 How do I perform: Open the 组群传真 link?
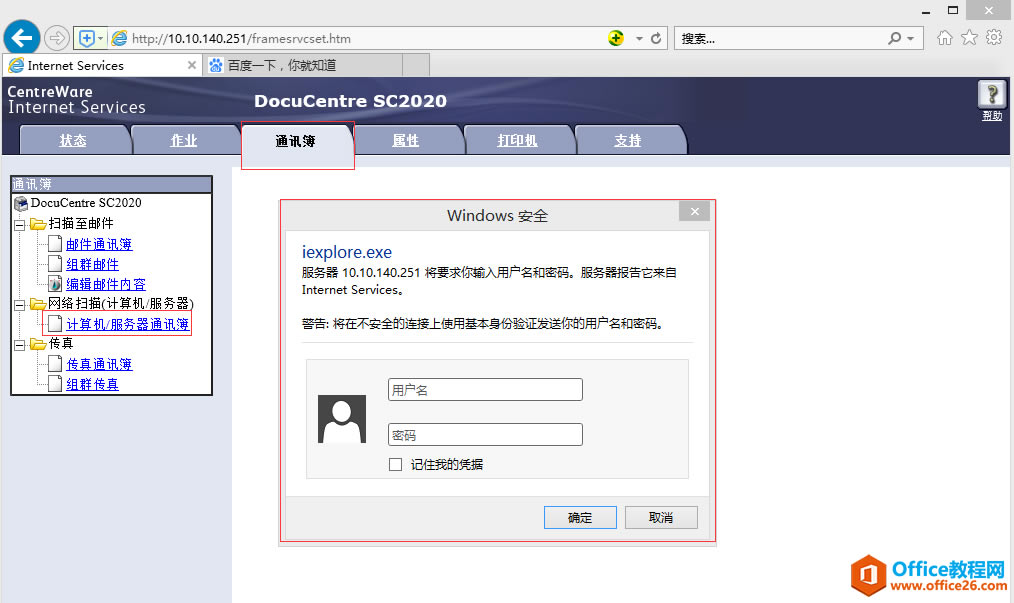(92, 384)
